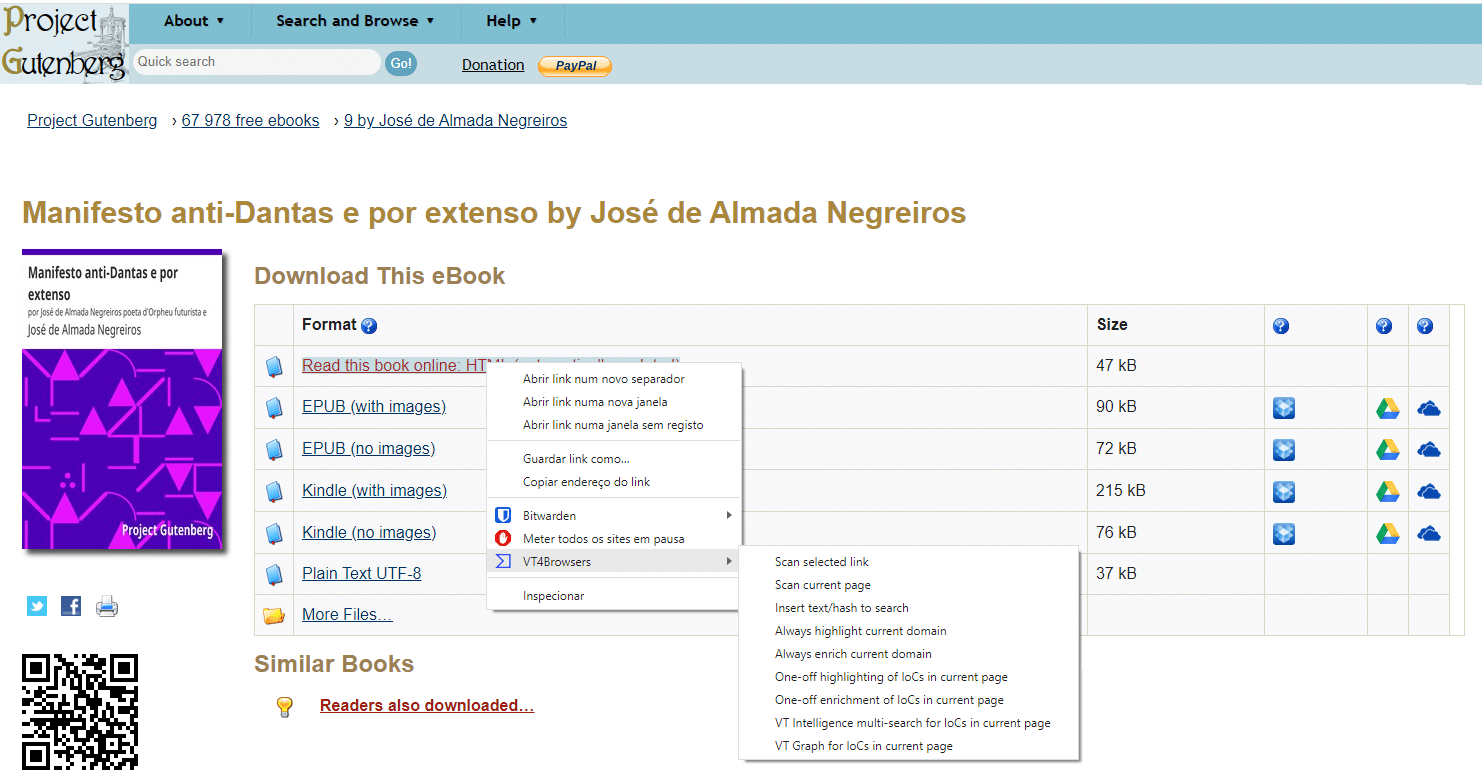The width and height of the screenshot is (1482, 781).
Task: Click the book icon beside Plain Text UTF-8
Action: pyautogui.click(x=274, y=575)
